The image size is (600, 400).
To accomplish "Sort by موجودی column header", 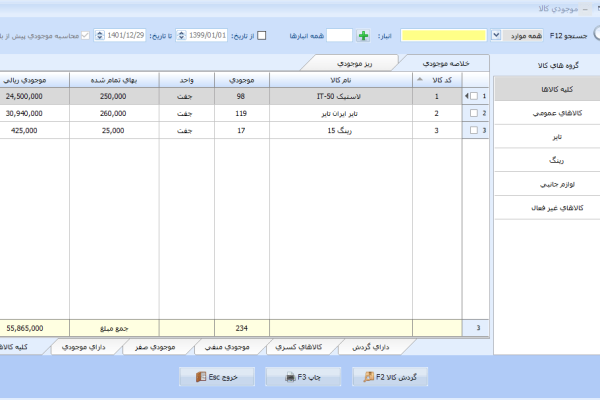I will (242, 80).
